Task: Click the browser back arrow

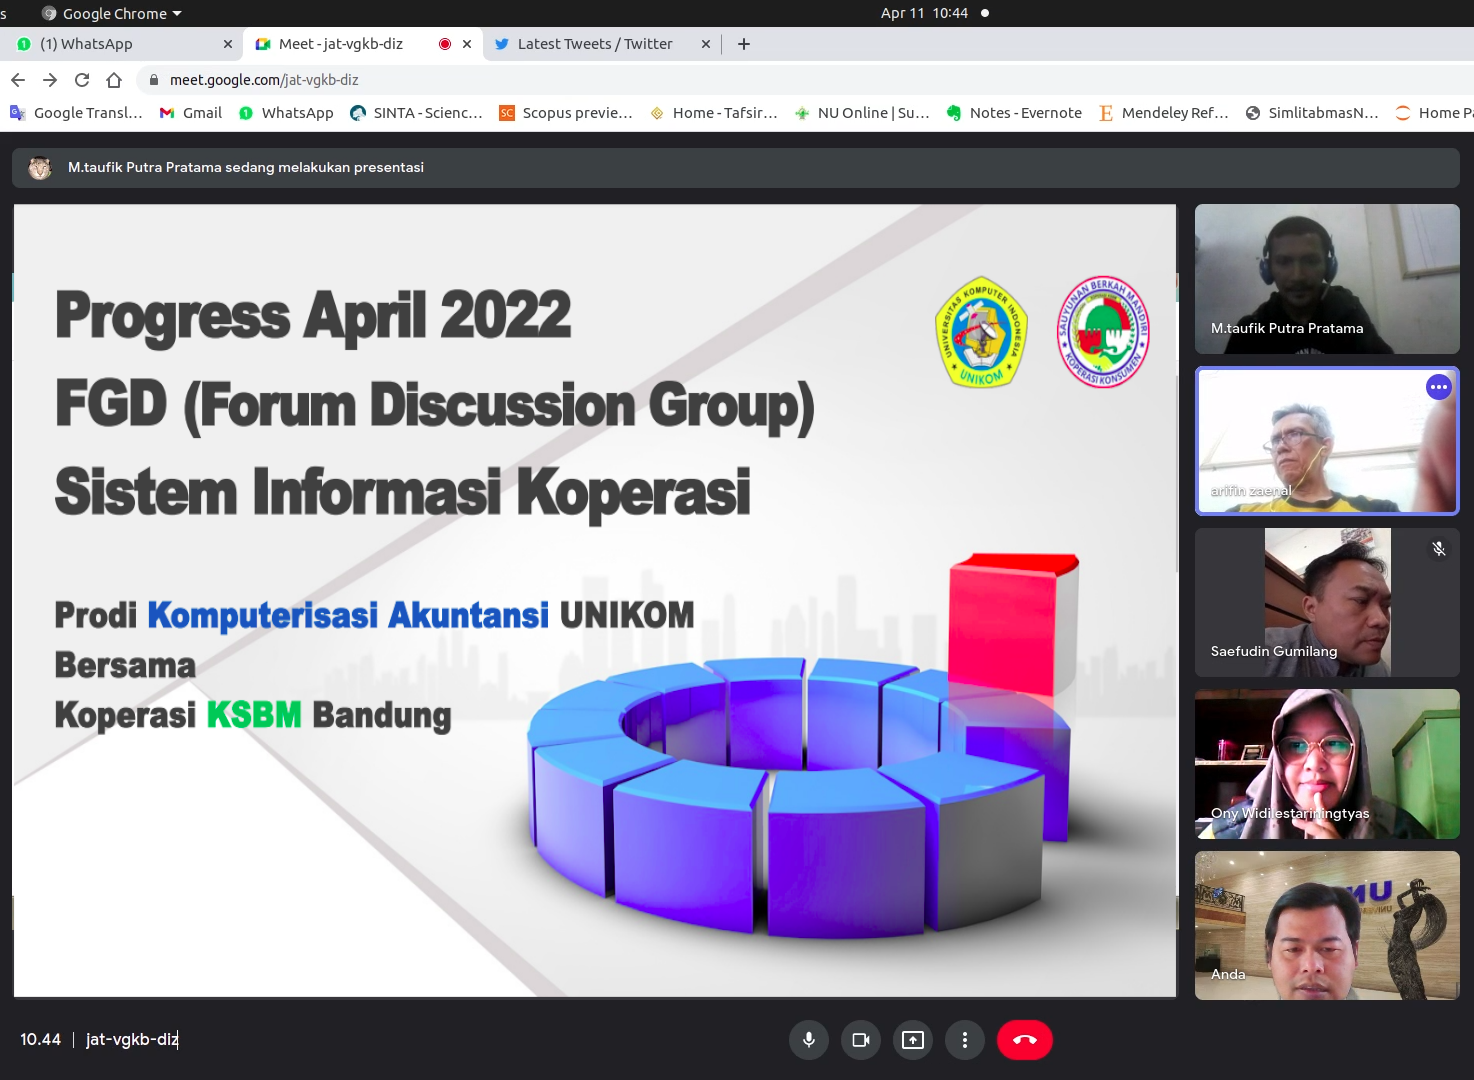Action: click(18, 80)
